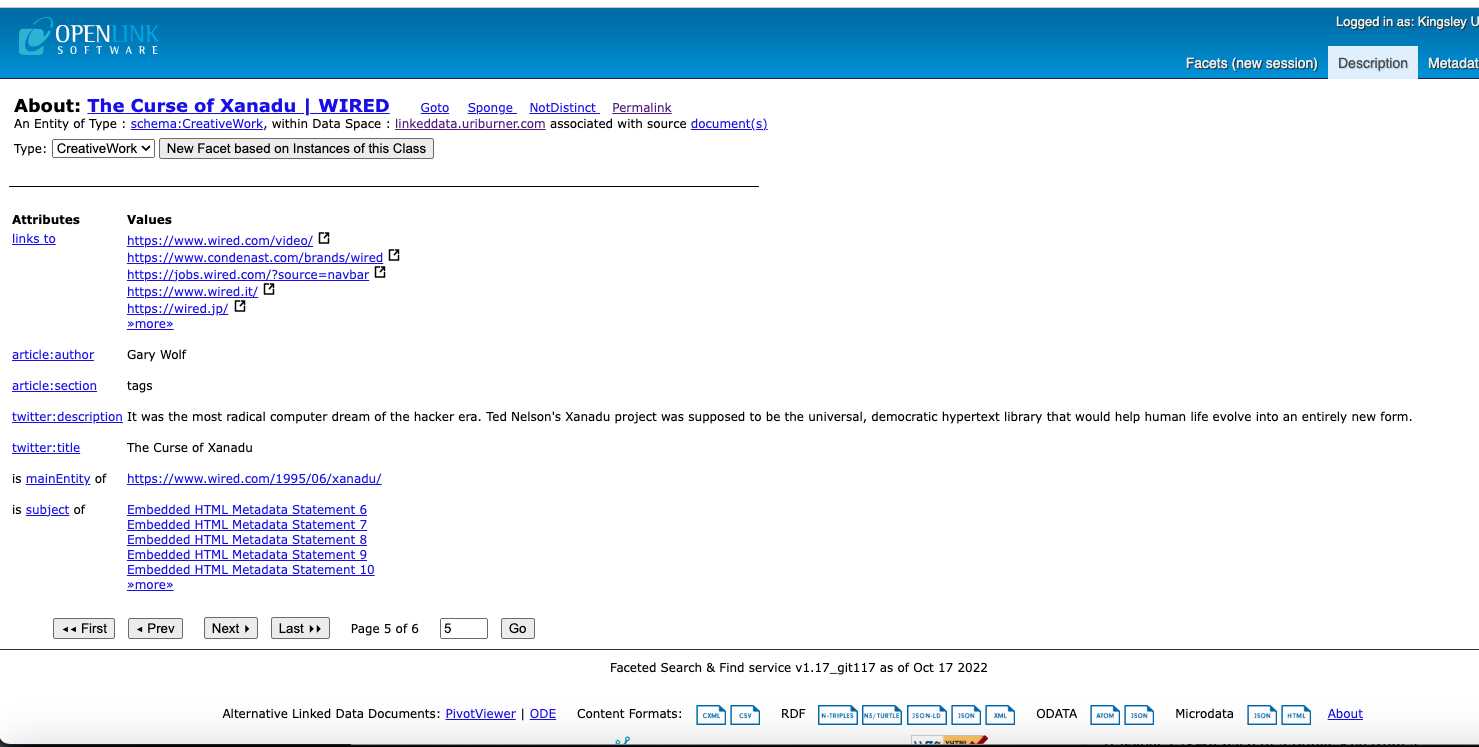Go to the First page
This screenshot has width=1479, height=747.
coord(84,628)
